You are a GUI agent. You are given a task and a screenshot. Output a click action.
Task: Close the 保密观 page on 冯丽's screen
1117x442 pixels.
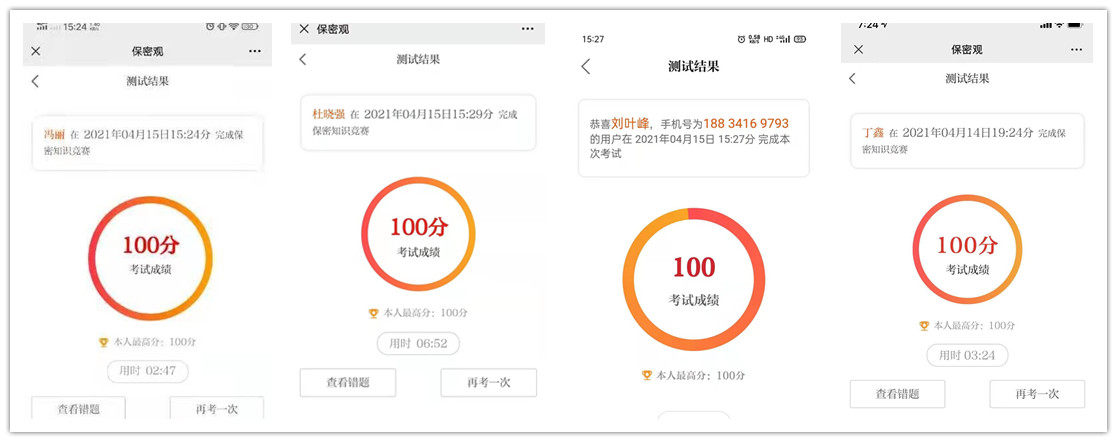point(36,51)
